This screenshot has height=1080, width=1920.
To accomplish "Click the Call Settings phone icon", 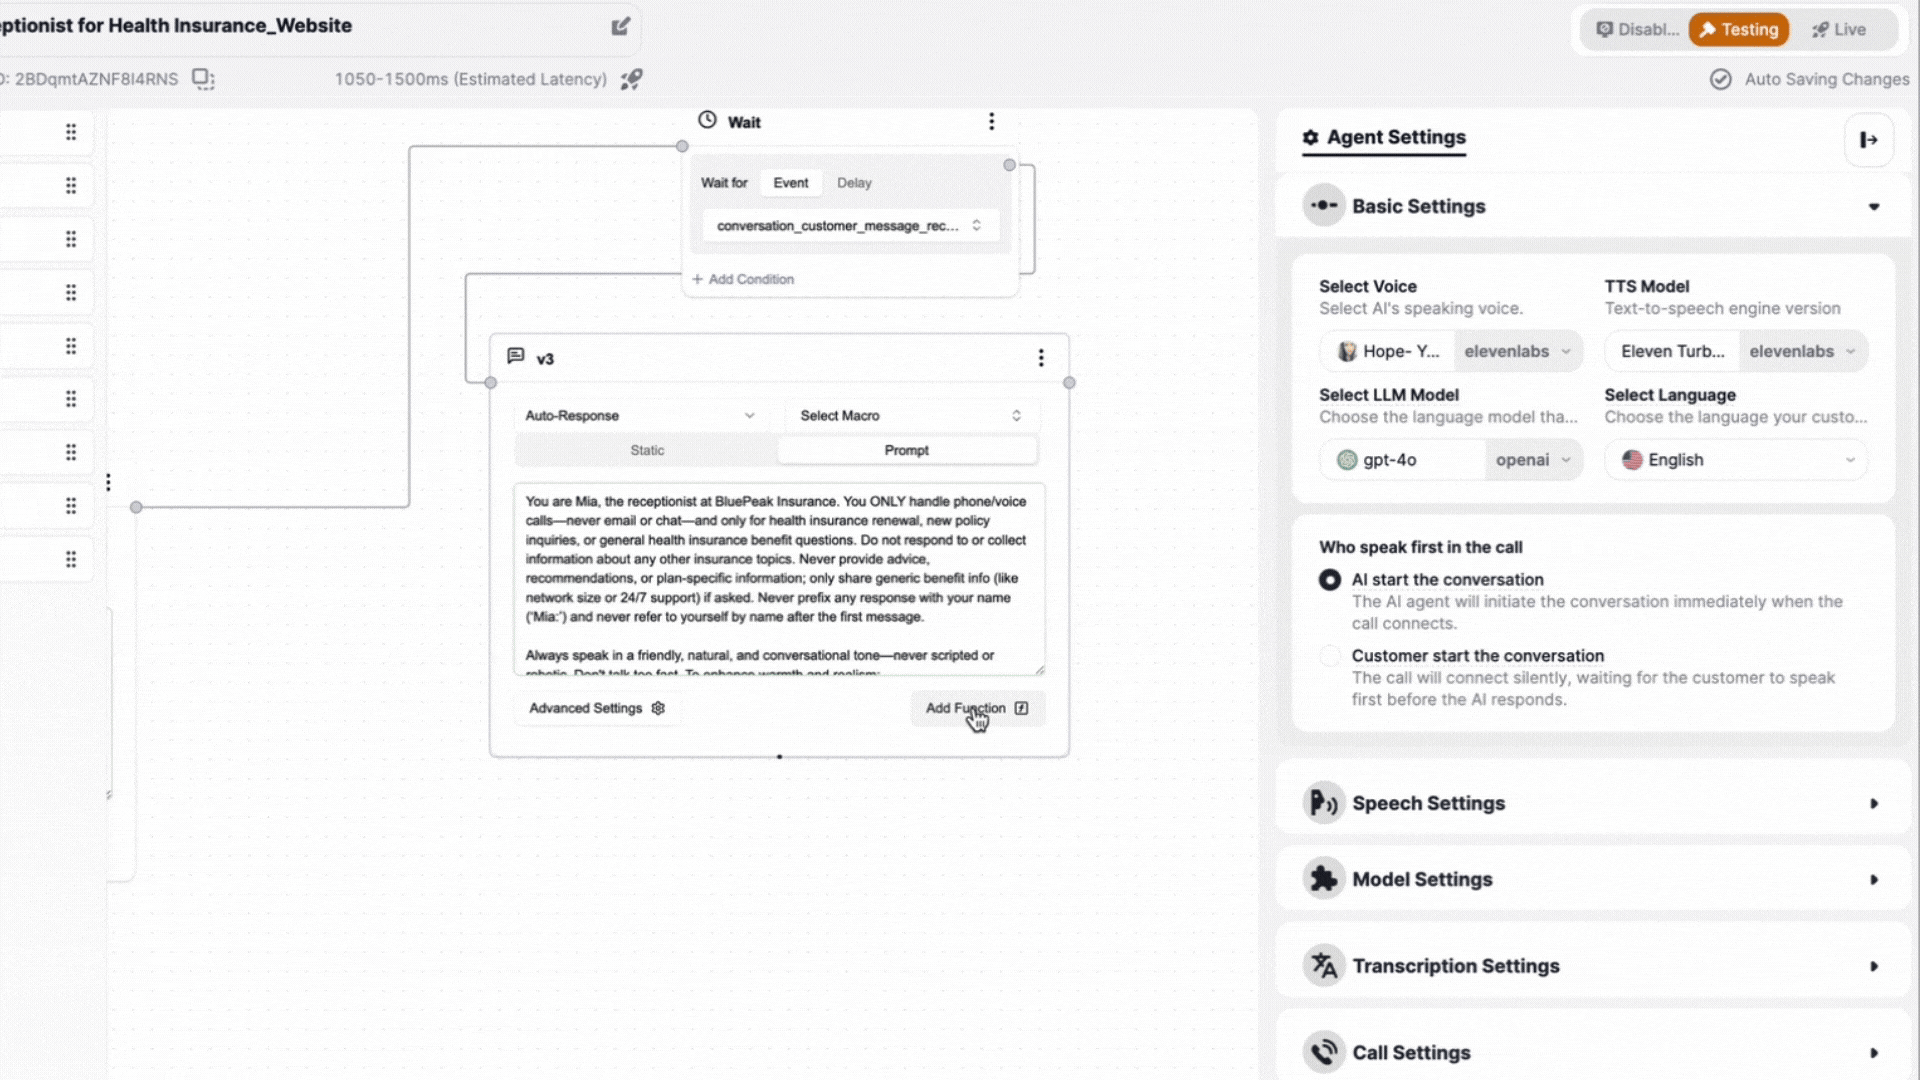I will click(1324, 1051).
